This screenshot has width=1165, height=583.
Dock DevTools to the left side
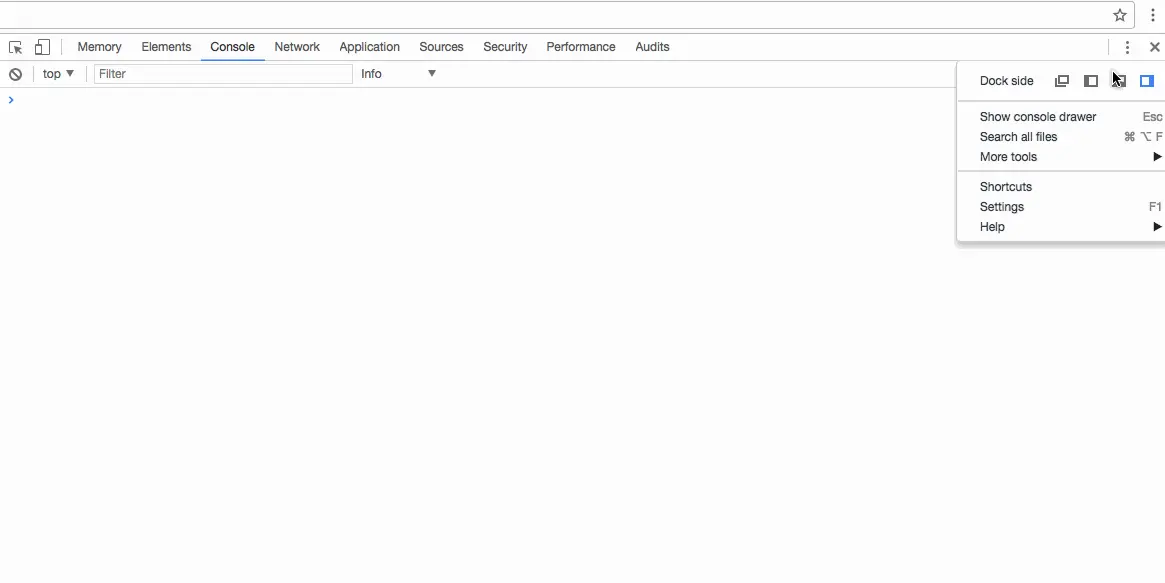click(1091, 81)
